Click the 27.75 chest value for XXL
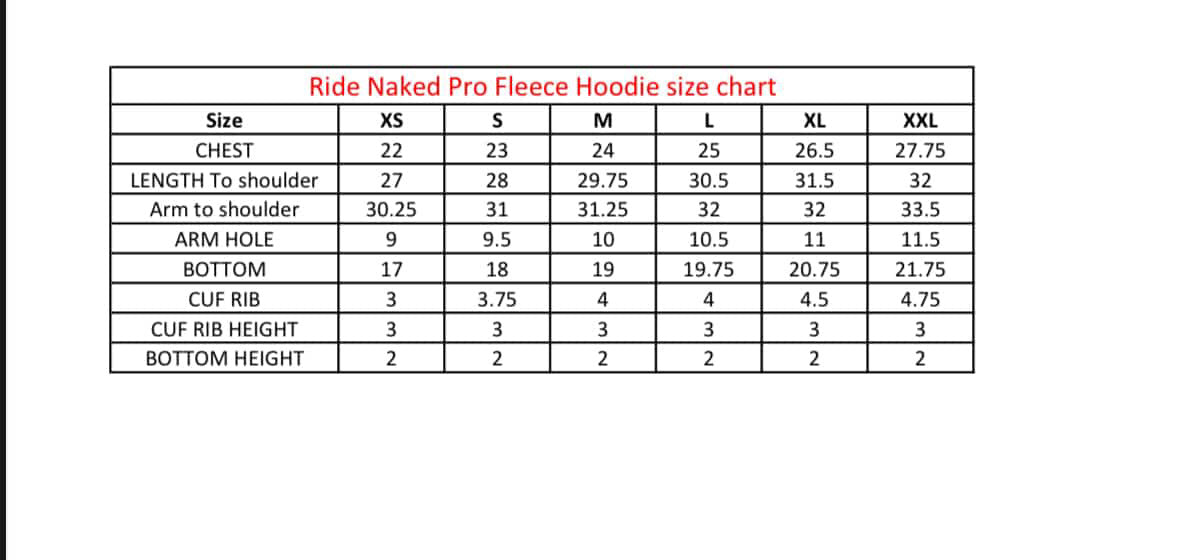The height and width of the screenshot is (560, 1179). [920, 151]
